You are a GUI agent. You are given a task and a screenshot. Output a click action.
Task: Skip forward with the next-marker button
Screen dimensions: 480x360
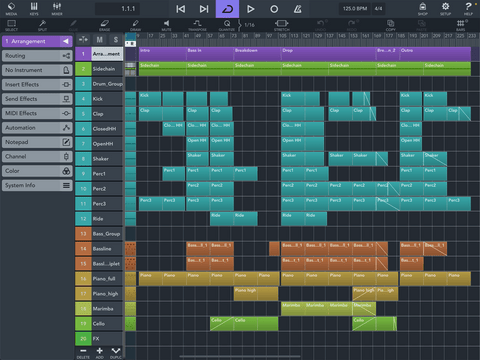[204, 9]
